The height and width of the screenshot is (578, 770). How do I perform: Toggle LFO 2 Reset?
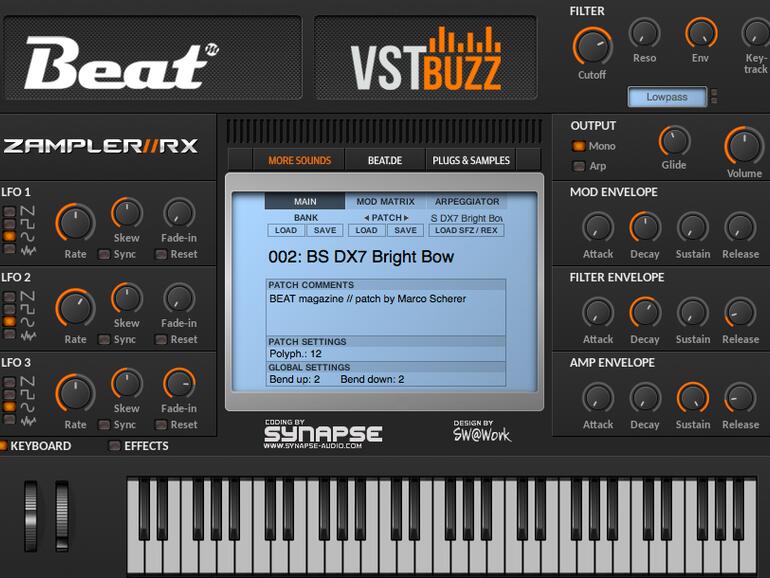click(x=161, y=339)
